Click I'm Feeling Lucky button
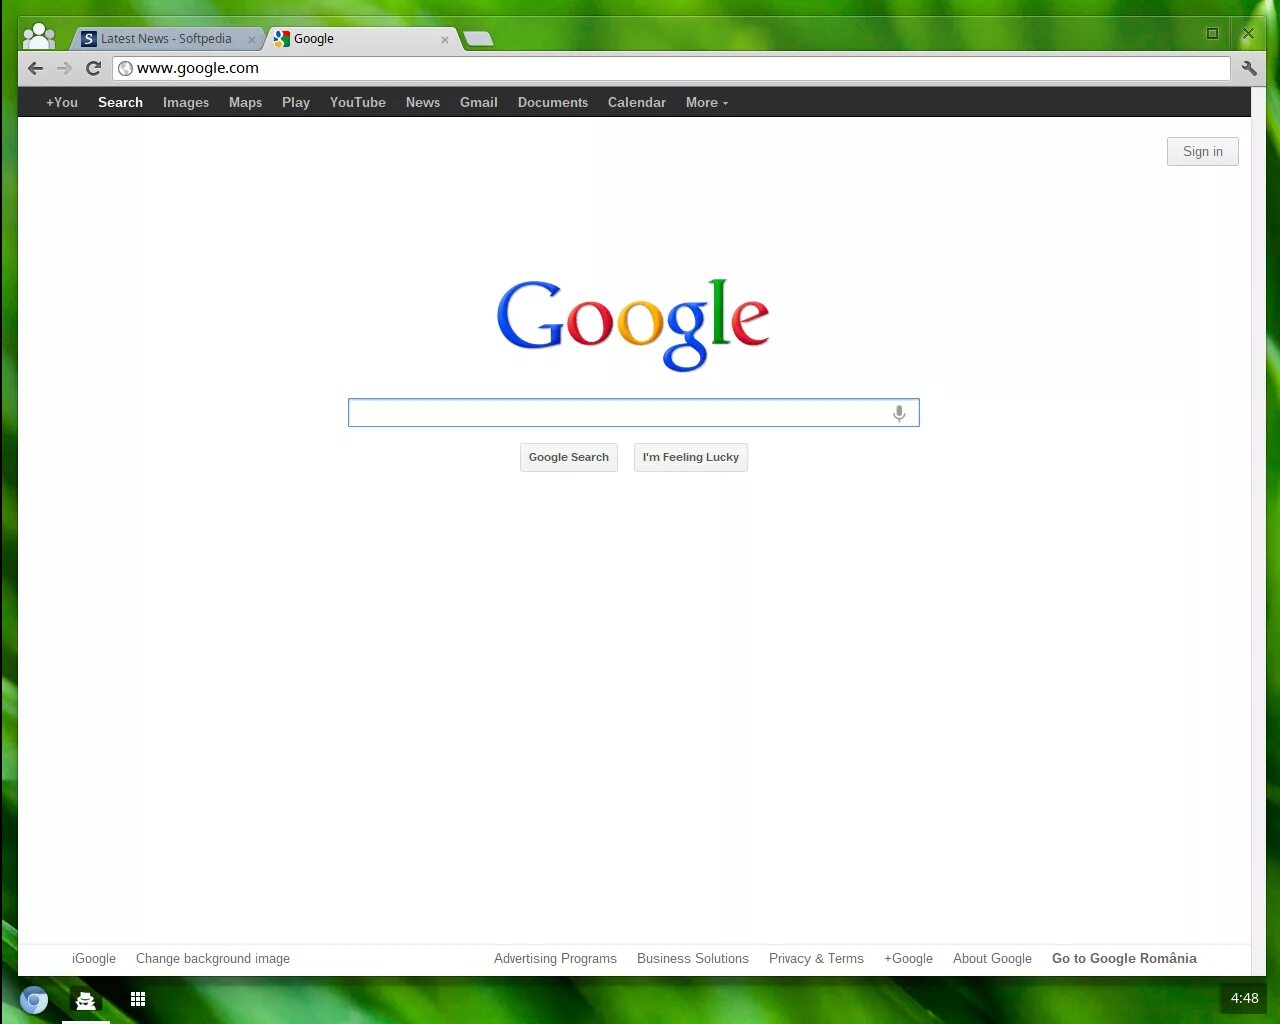 691,457
